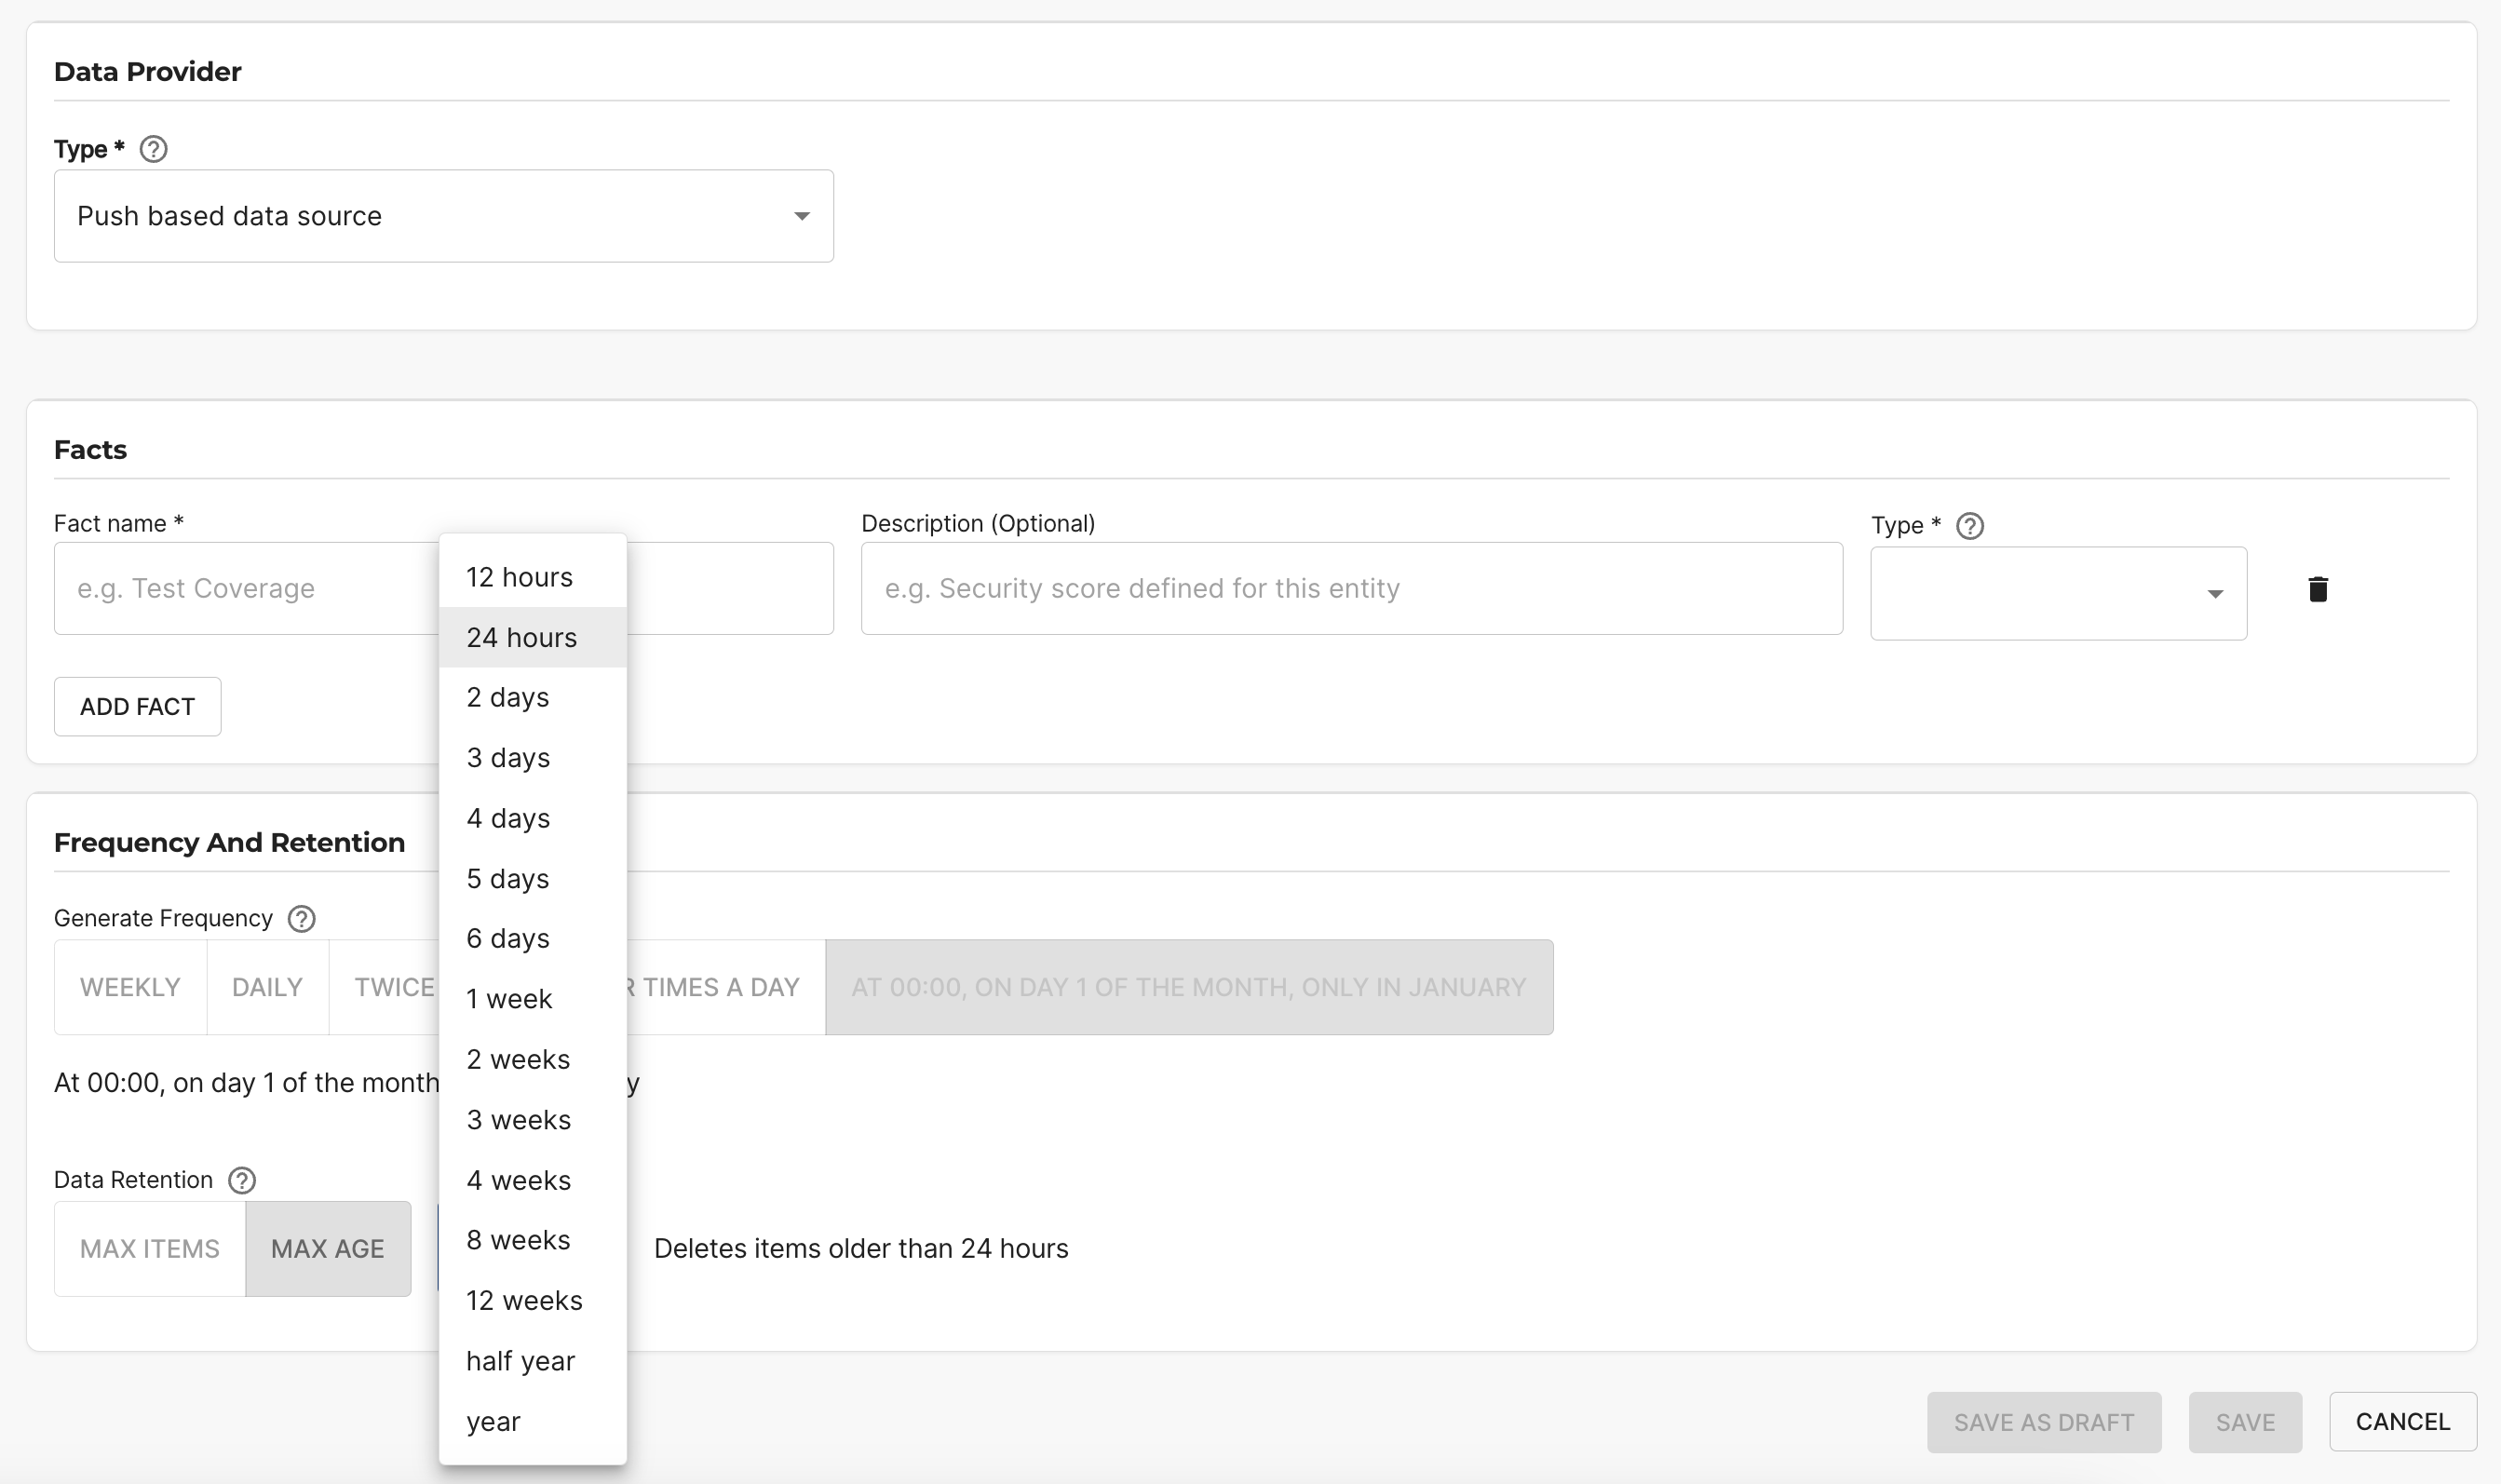Choose 12 hours from the list
The image size is (2501, 1484).
[519, 577]
